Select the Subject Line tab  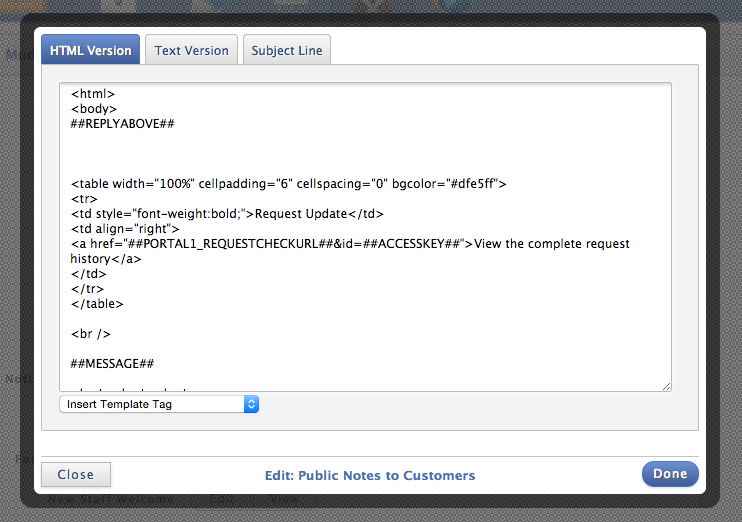(x=286, y=50)
